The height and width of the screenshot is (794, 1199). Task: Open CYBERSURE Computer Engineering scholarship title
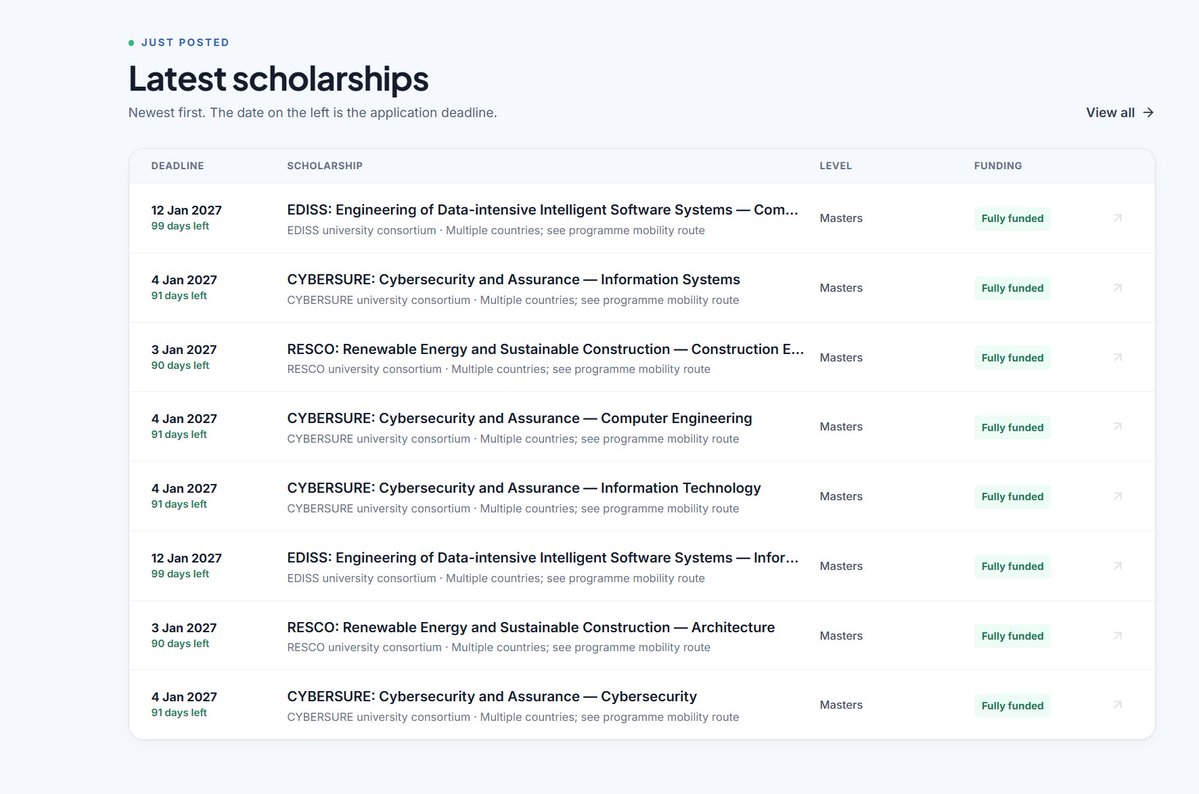pyautogui.click(x=519, y=418)
